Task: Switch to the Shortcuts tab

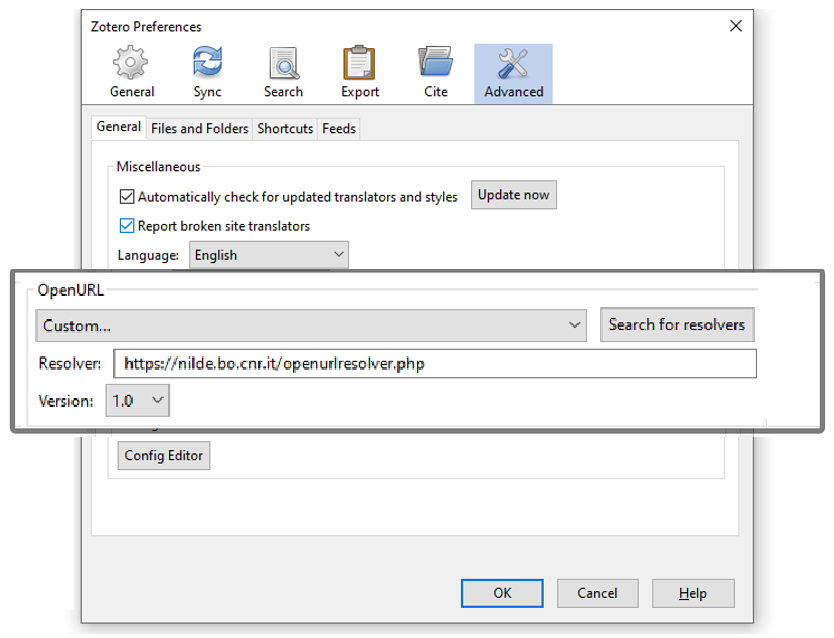Action: (x=285, y=129)
